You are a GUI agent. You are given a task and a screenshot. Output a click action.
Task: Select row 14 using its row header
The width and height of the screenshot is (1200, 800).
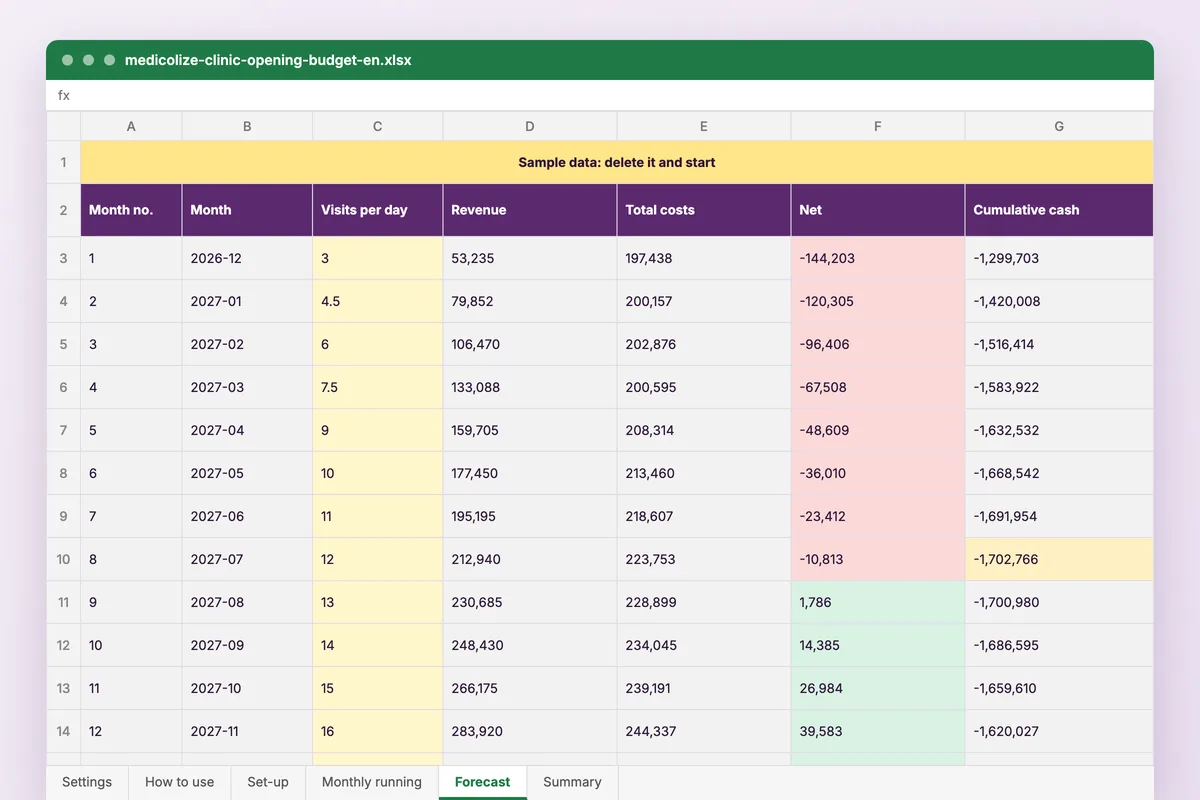coord(63,731)
